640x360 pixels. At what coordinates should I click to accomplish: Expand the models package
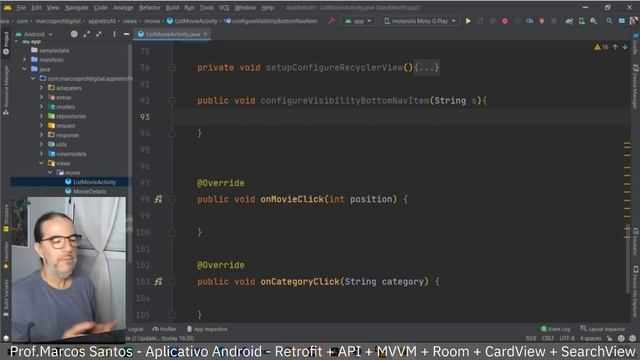(41, 107)
